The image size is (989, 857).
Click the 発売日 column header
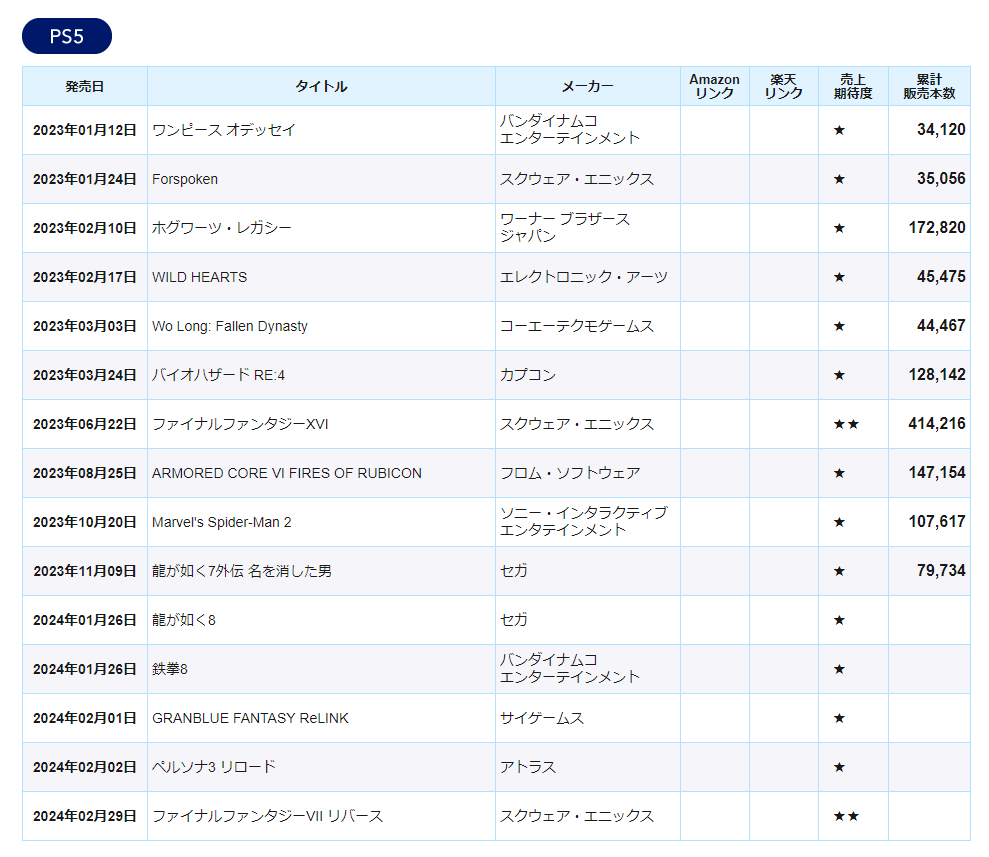click(x=85, y=86)
